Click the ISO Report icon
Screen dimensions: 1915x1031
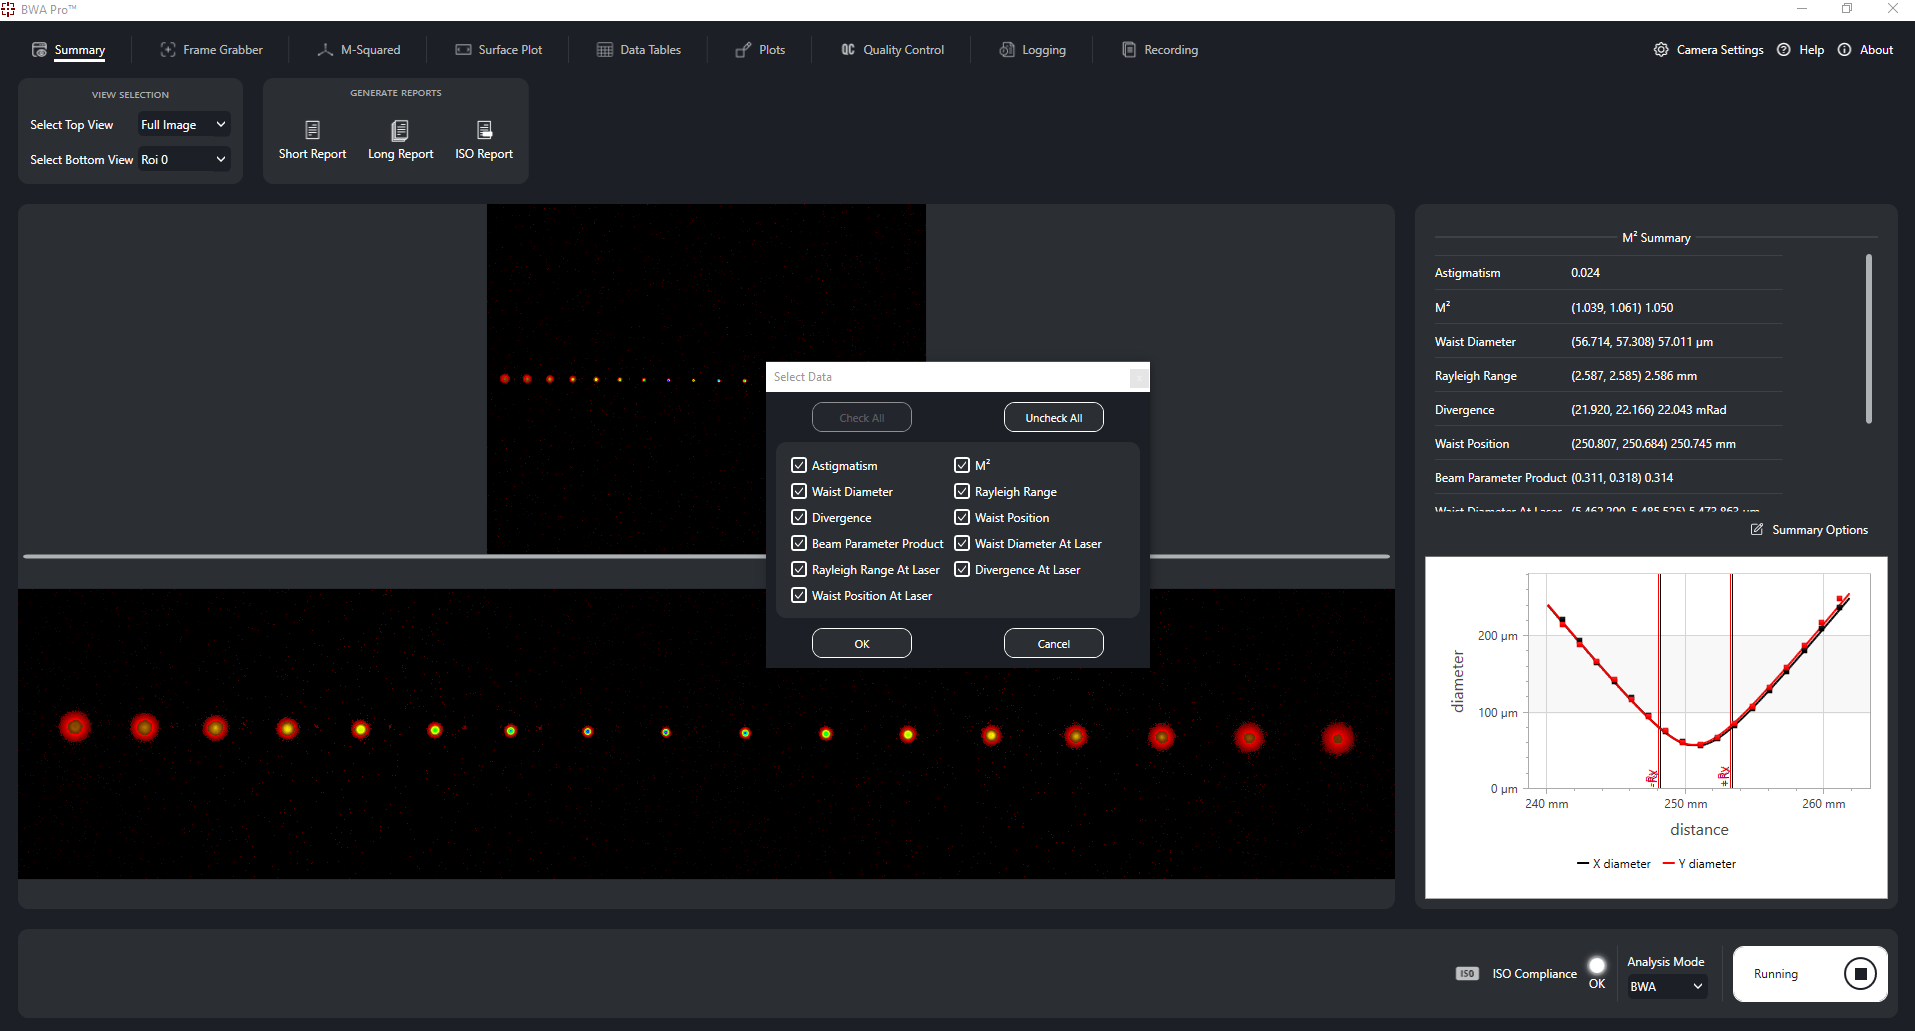[484, 131]
